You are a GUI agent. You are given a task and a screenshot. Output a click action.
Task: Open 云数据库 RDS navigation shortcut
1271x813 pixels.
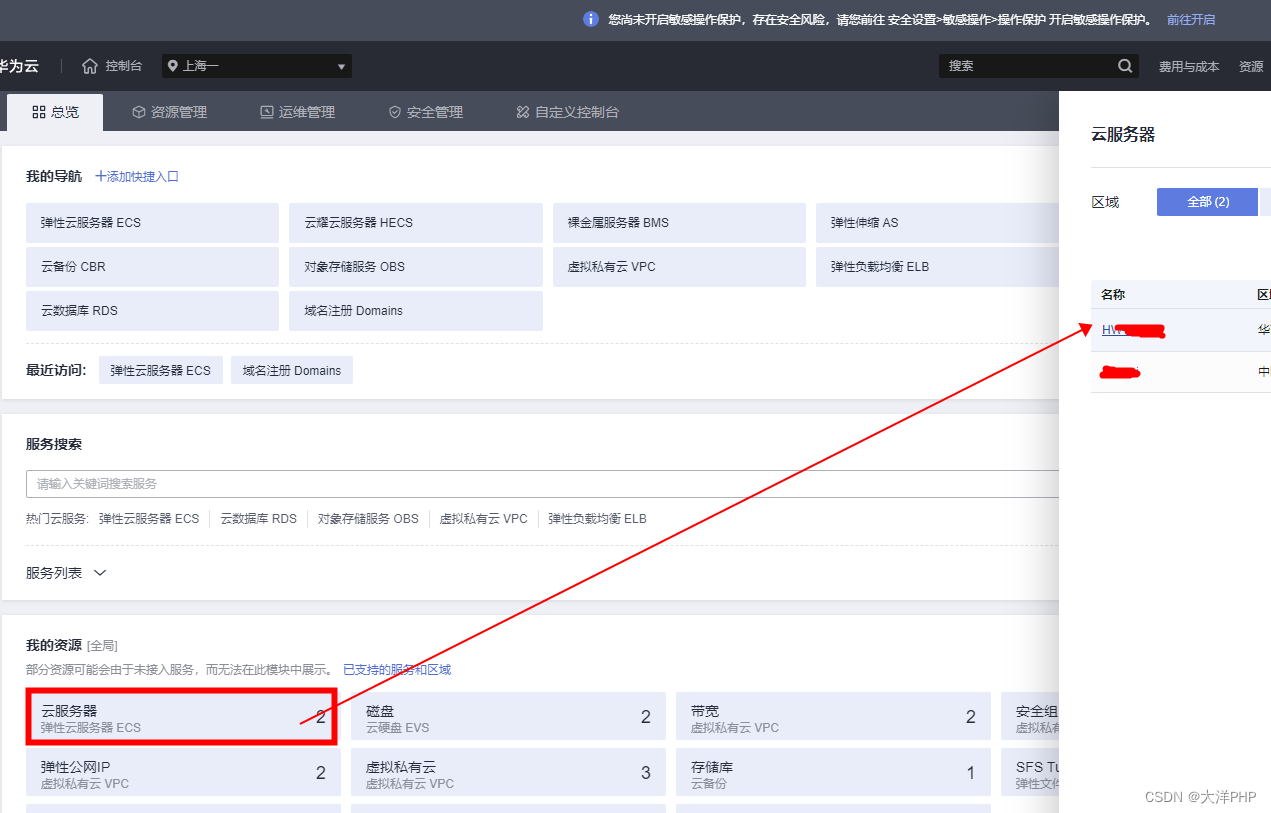tap(152, 311)
